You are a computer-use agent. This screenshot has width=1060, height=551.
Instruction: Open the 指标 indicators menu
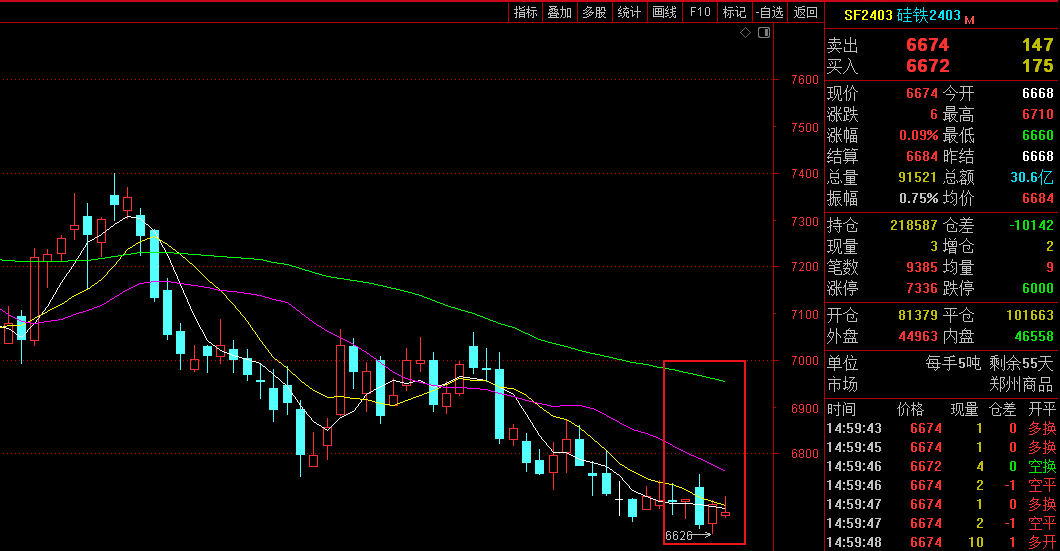[x=525, y=12]
